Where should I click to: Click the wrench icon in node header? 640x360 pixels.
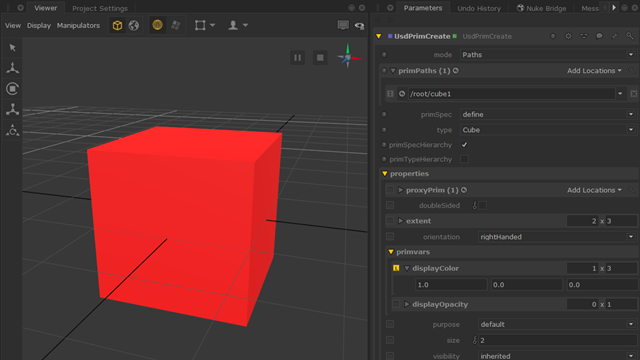pos(615,36)
